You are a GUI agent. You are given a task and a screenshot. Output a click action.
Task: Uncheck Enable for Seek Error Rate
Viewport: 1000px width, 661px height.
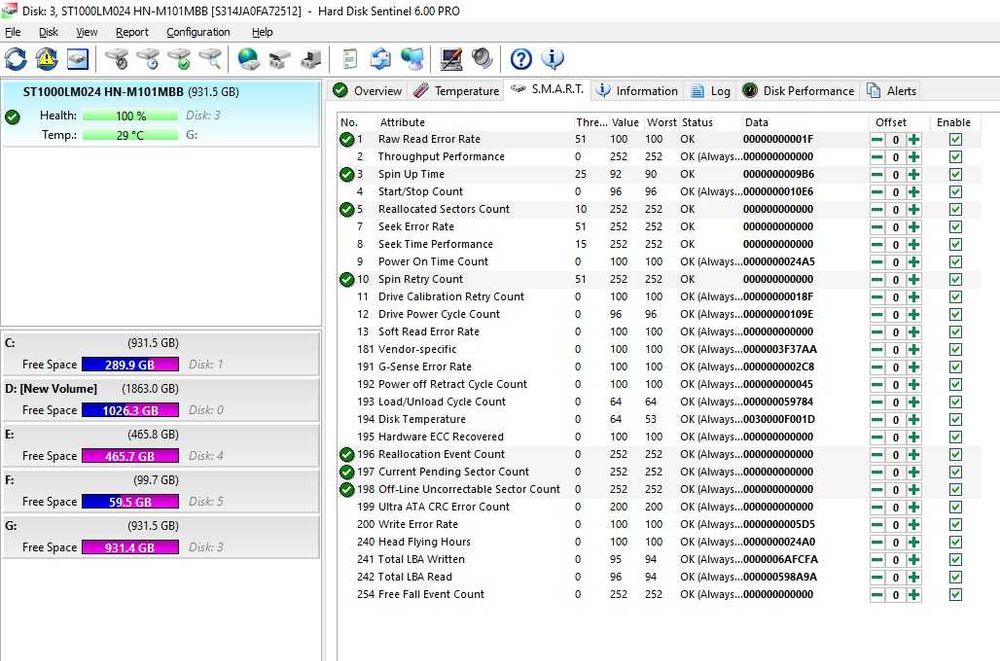(955, 227)
